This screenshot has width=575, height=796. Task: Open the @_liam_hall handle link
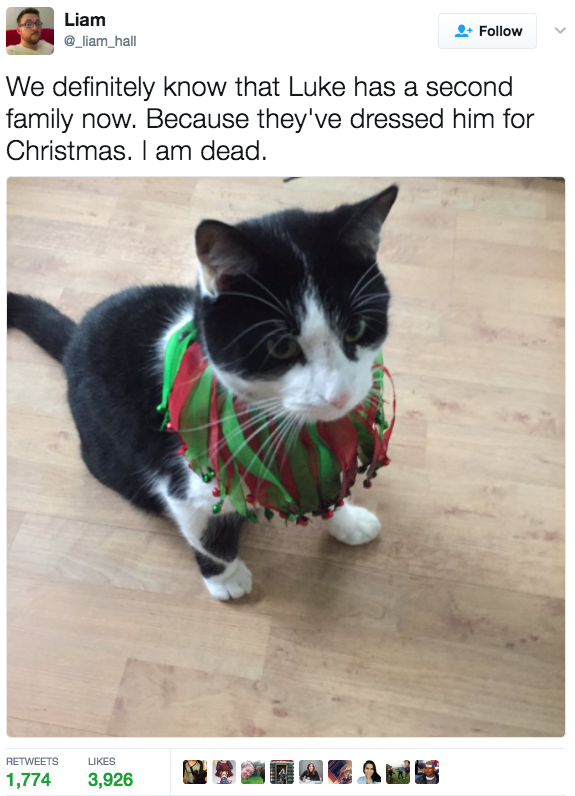100,41
